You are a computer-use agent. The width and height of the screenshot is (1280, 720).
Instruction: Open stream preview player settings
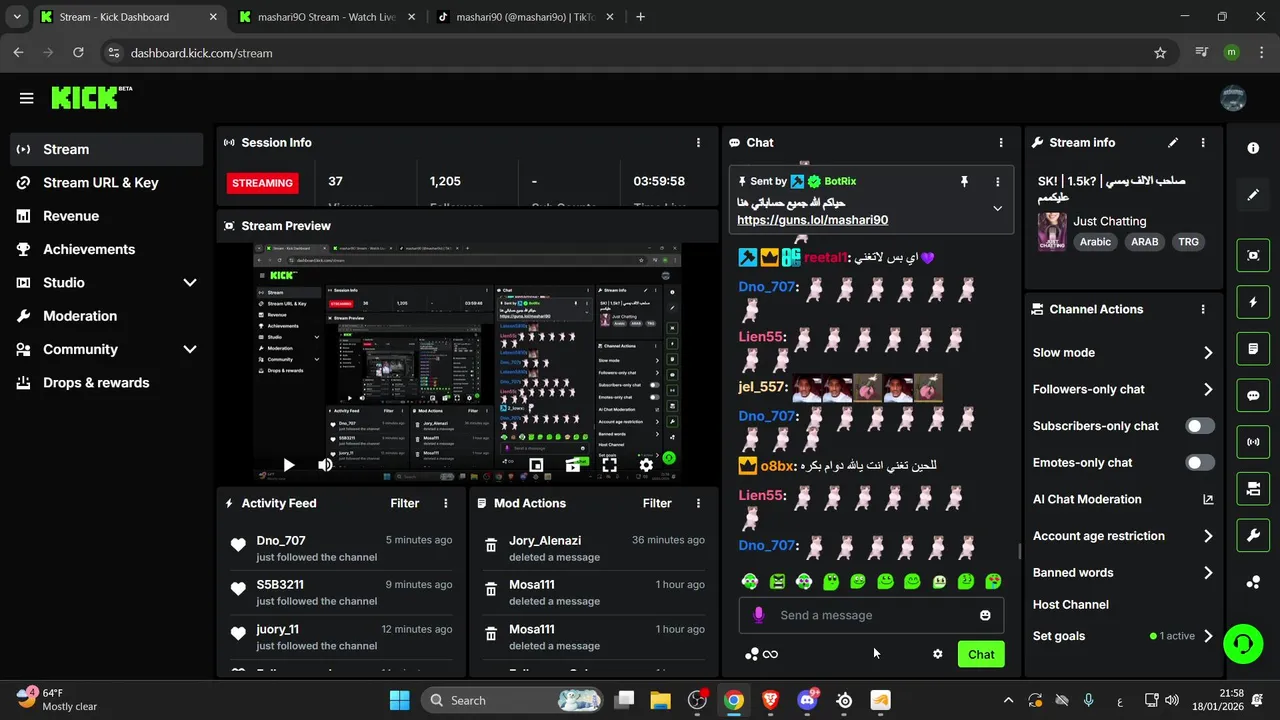(646, 465)
